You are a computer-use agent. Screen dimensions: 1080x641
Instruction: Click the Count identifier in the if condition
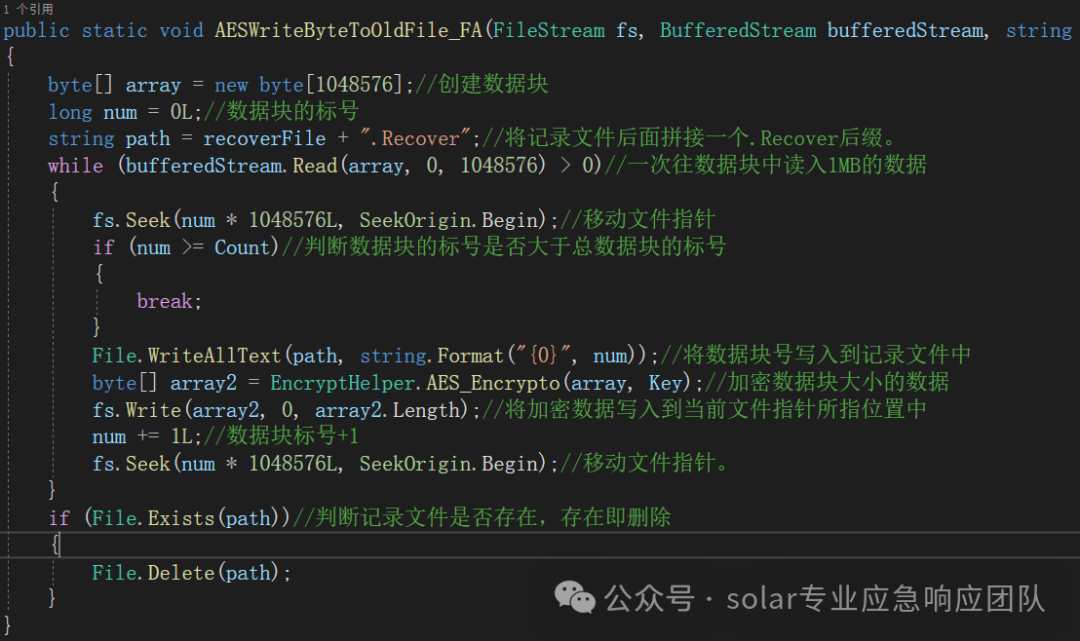coord(242,247)
